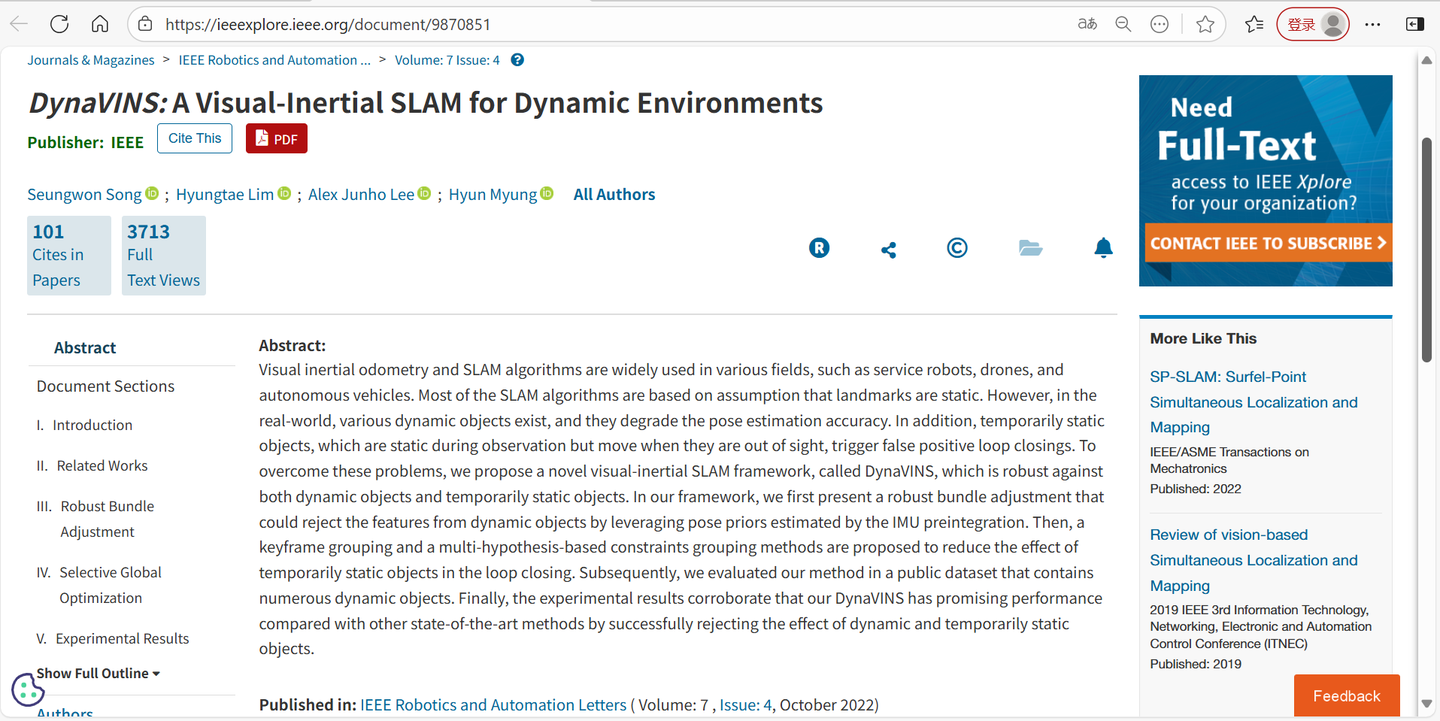Click the vertical page scrollbar thumb

pyautogui.click(x=1428, y=248)
